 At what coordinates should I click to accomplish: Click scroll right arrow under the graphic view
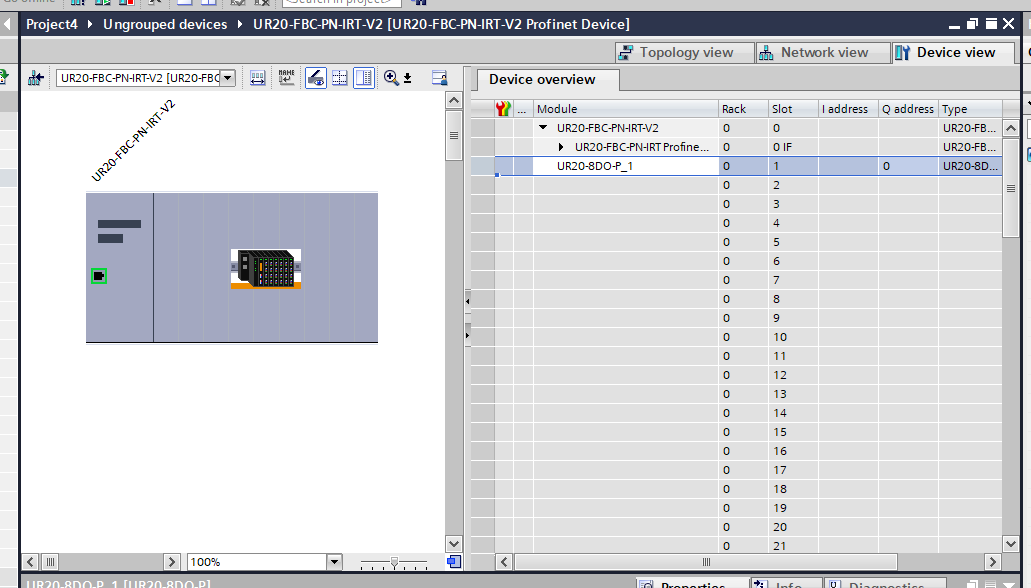pos(172,562)
